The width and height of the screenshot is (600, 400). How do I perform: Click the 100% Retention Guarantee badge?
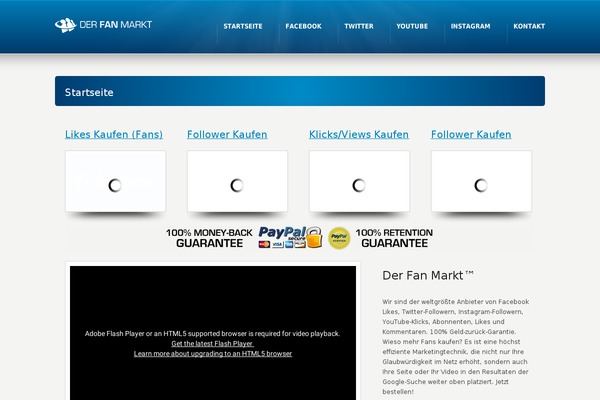pyautogui.click(x=394, y=238)
